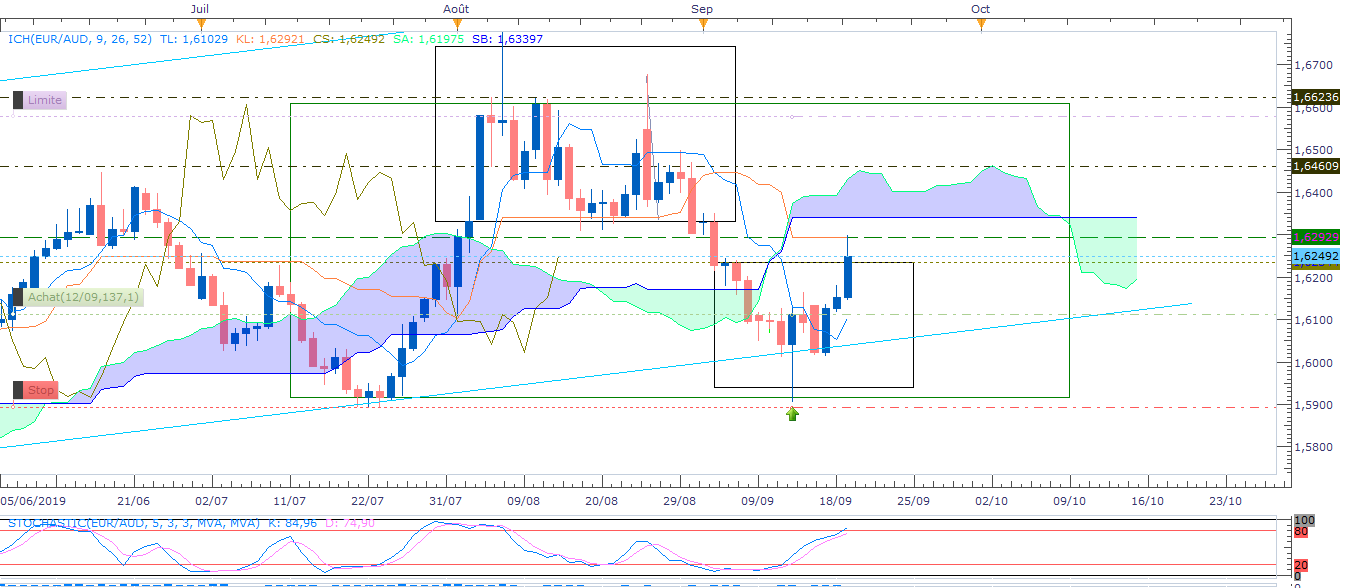The height and width of the screenshot is (588, 1349).
Task: Click the 1,5800 price axis label
Action: 1314,448
